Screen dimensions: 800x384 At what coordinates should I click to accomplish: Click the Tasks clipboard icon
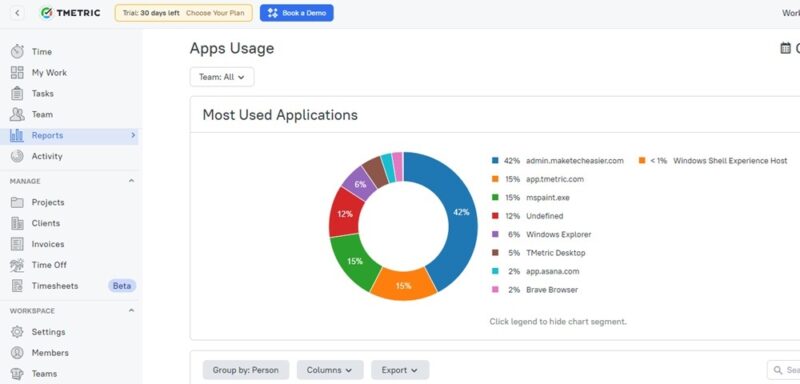point(17,93)
